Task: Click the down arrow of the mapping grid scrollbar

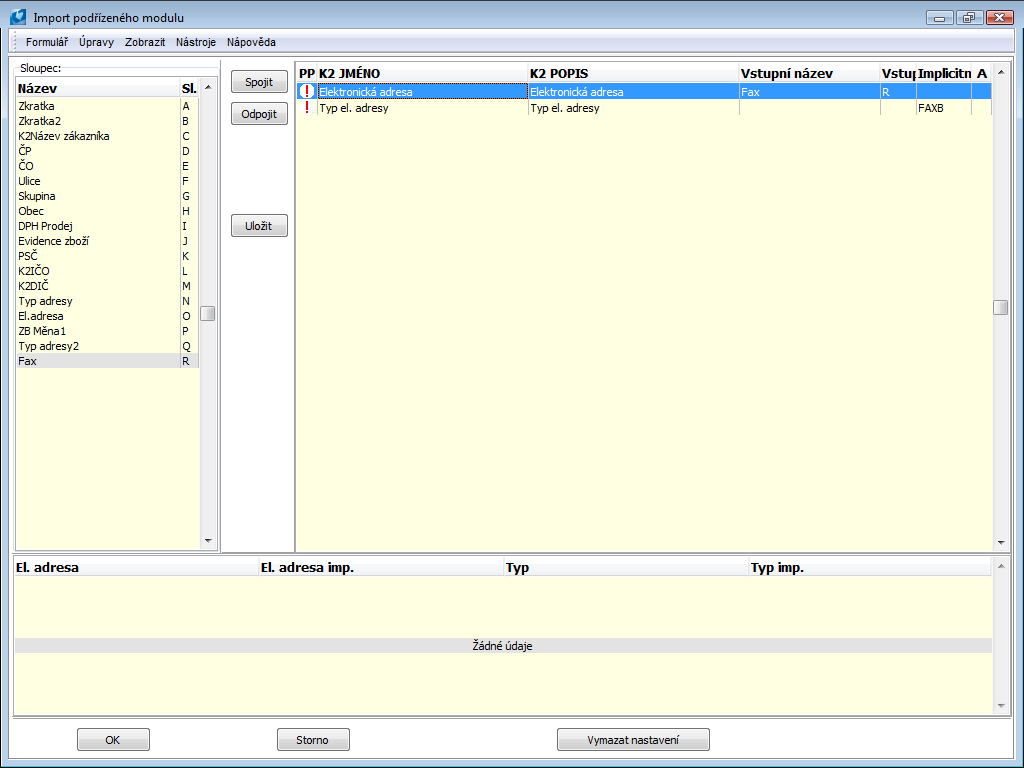Action: 1001,540
